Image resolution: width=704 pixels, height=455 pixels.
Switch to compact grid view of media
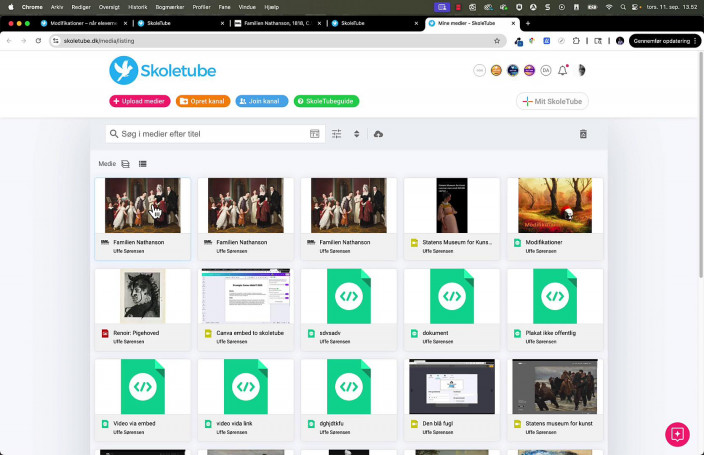pos(126,163)
